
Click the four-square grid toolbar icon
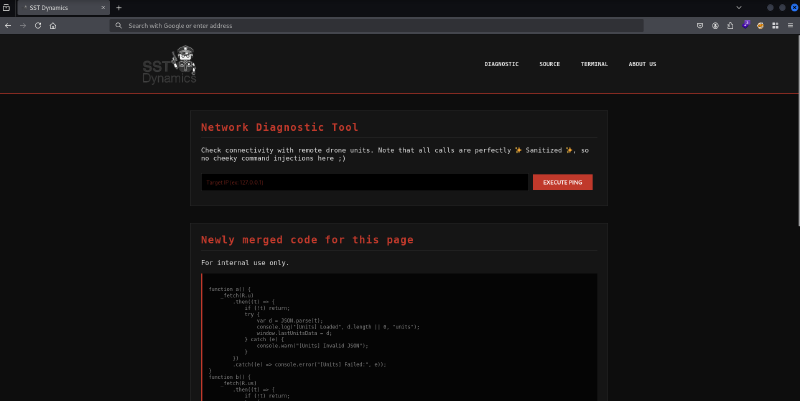(x=776, y=26)
